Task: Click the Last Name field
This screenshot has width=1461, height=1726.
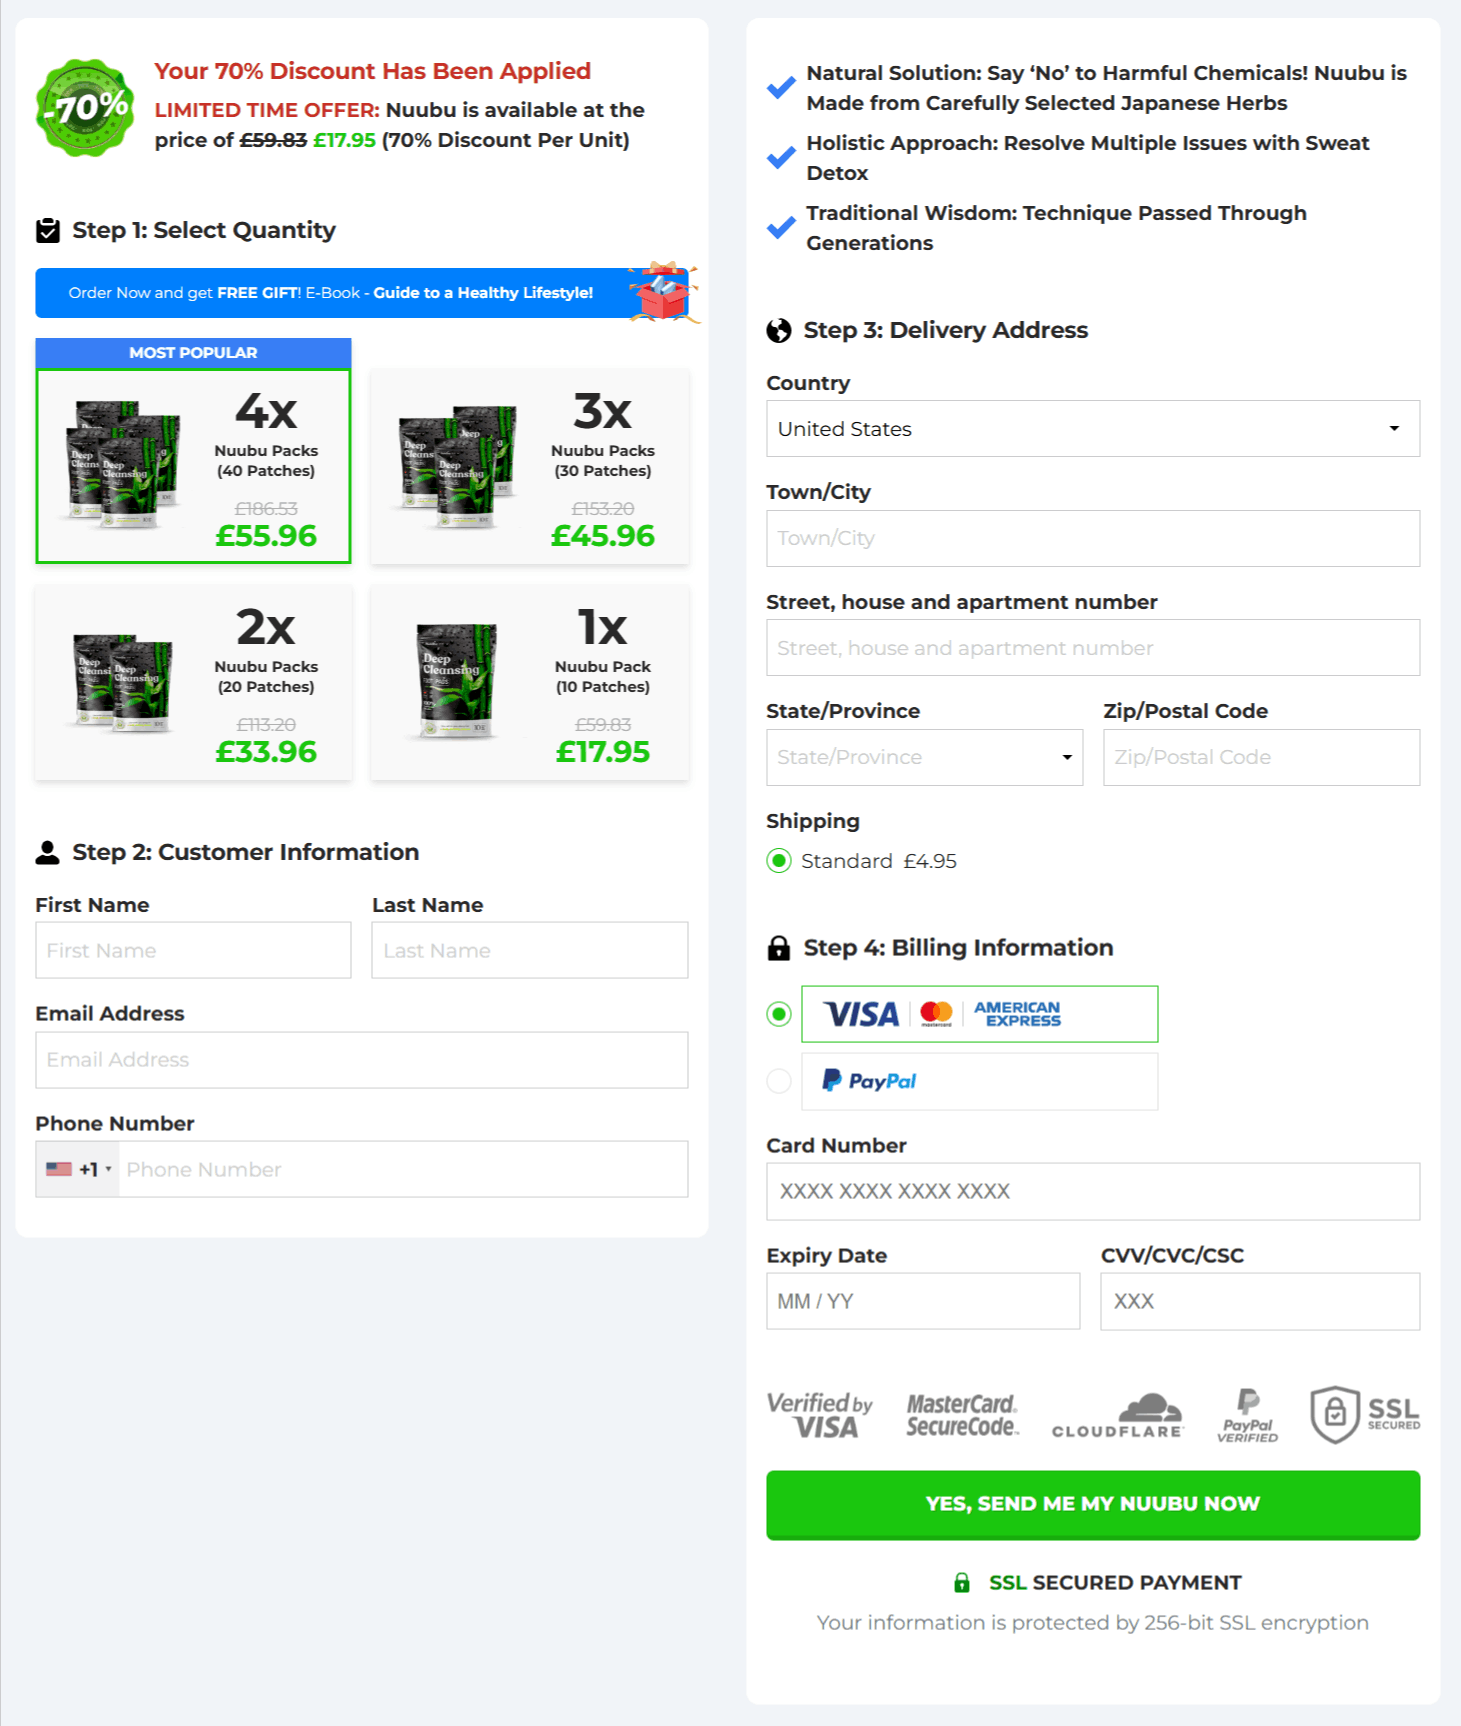Action: pos(530,950)
